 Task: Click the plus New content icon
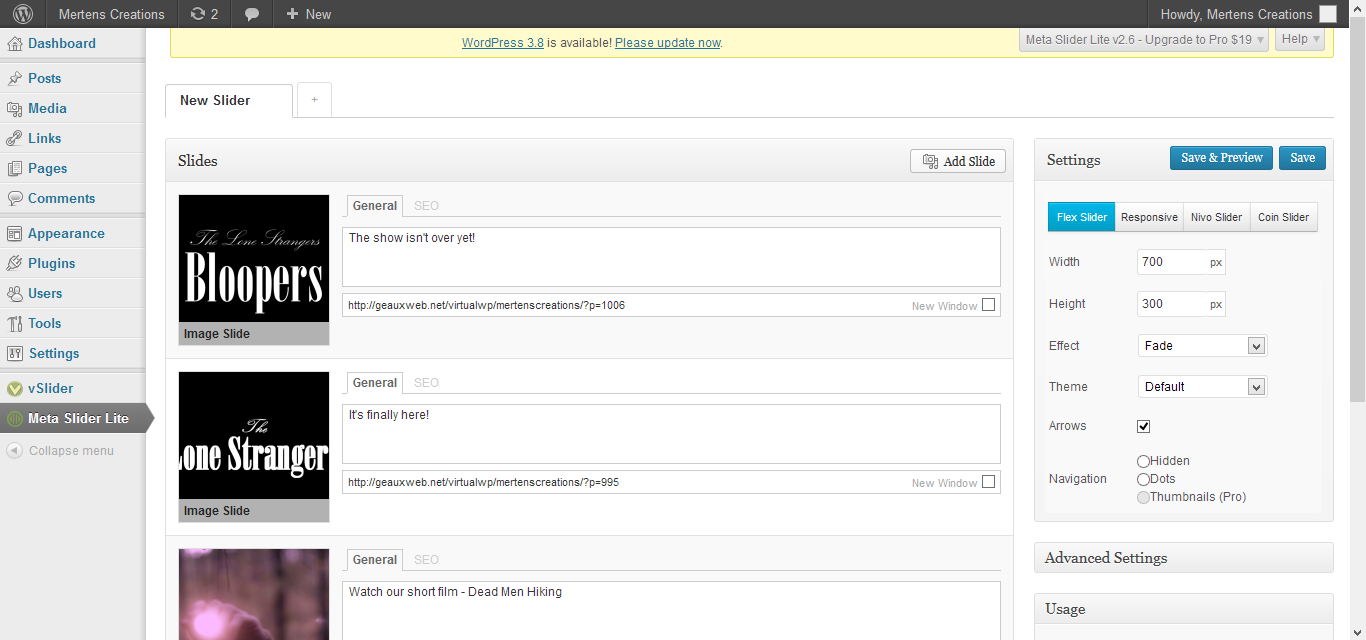[x=292, y=14]
